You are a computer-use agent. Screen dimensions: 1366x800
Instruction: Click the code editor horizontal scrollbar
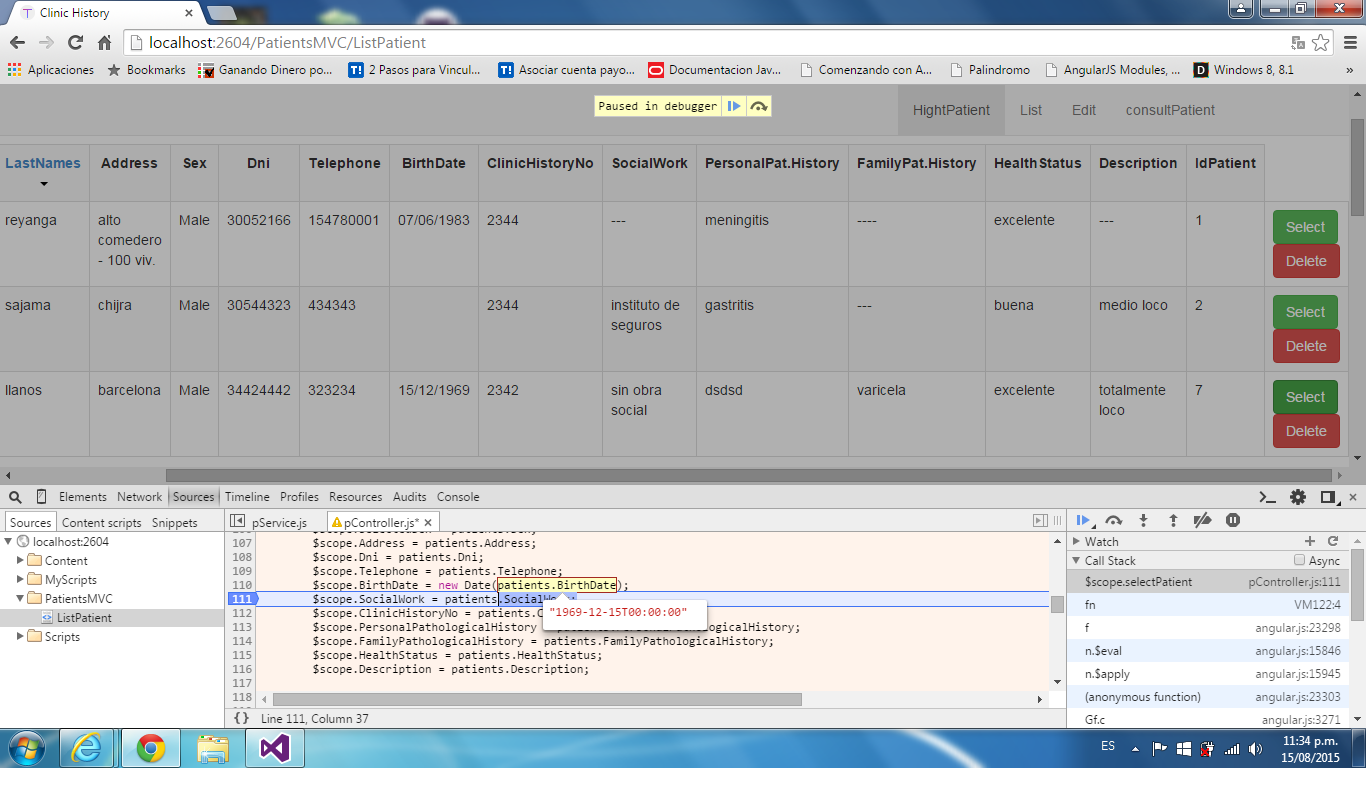pos(537,699)
